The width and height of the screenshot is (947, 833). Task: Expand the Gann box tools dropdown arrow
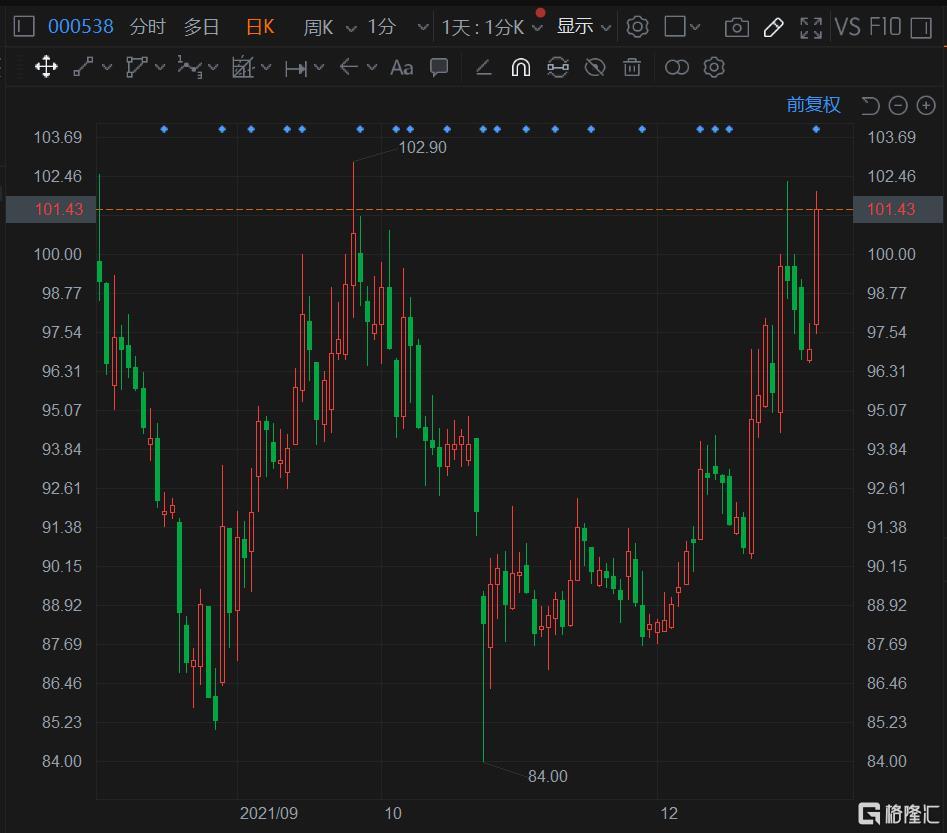266,67
